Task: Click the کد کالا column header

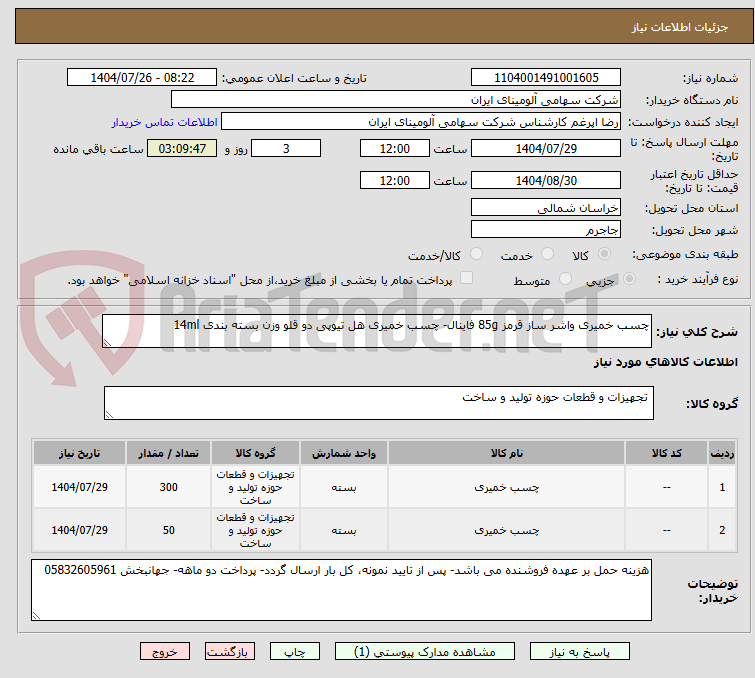Action: (666, 453)
